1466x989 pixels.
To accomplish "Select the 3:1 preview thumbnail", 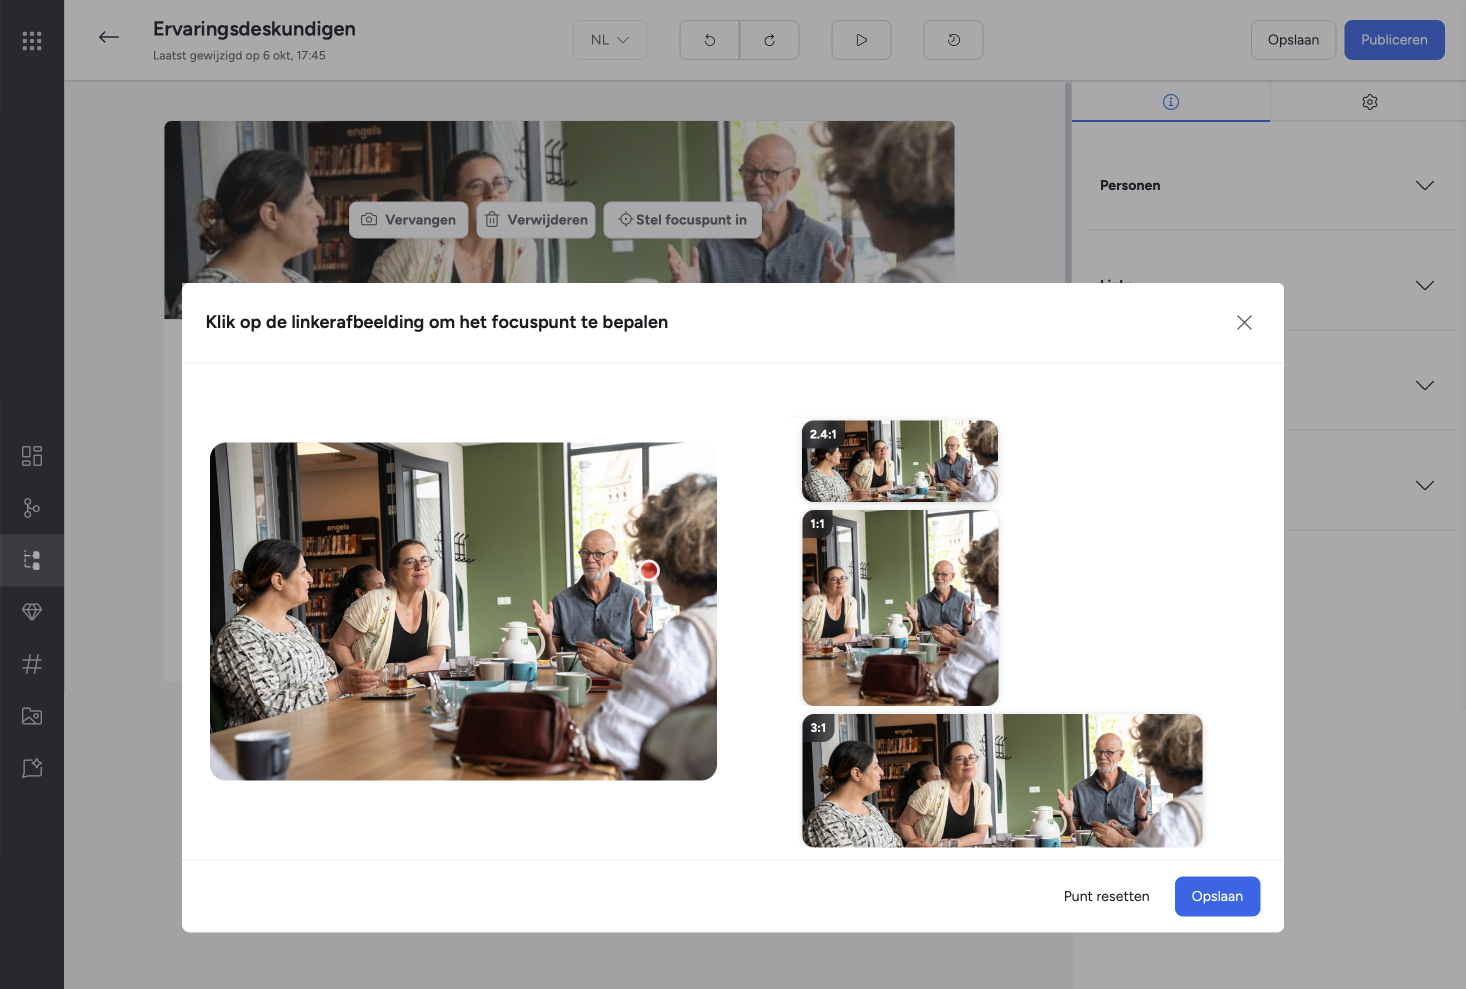I will click(x=1002, y=781).
